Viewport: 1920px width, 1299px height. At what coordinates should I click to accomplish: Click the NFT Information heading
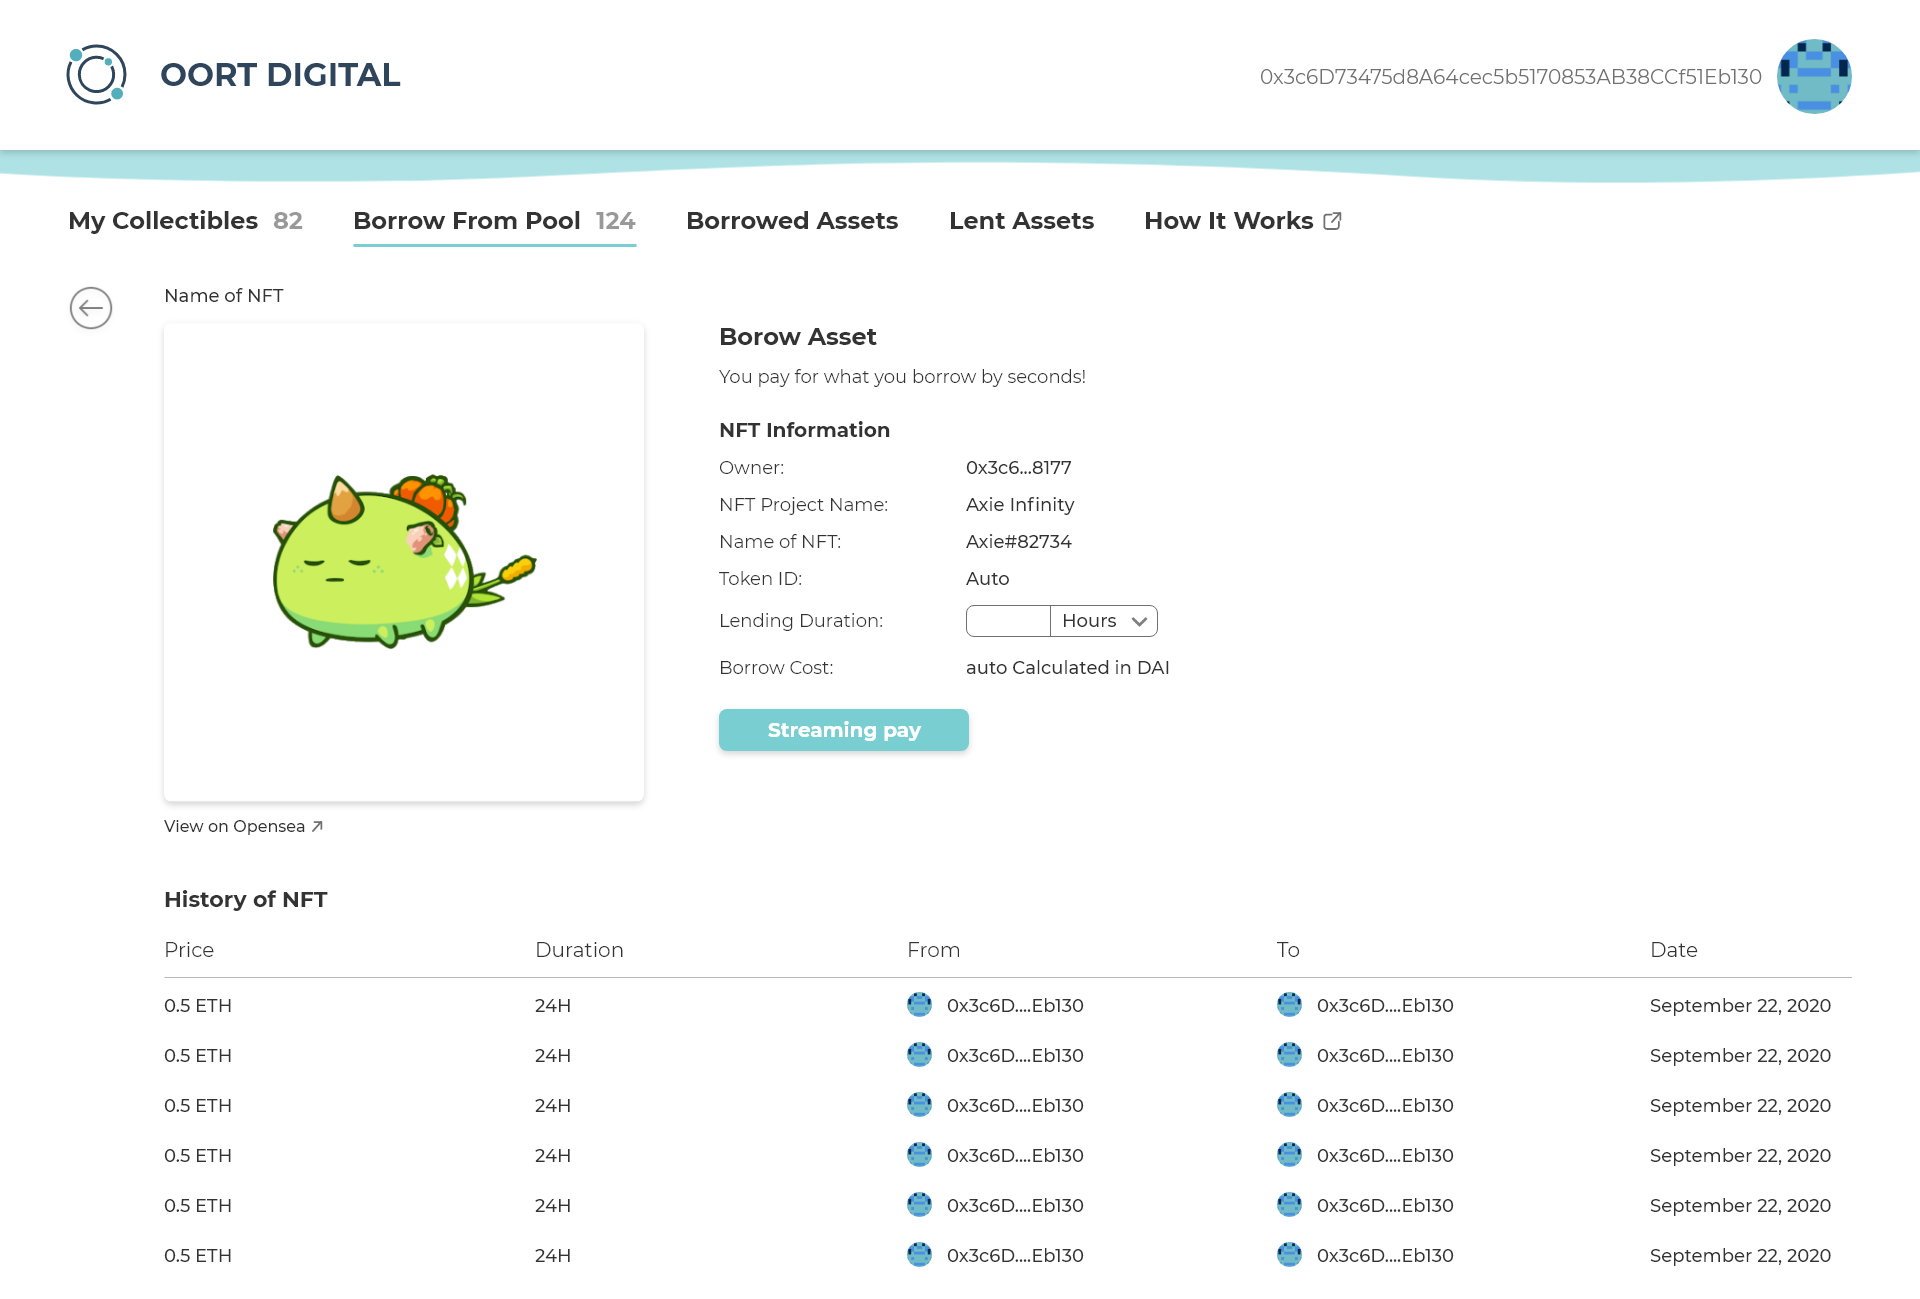tap(804, 430)
